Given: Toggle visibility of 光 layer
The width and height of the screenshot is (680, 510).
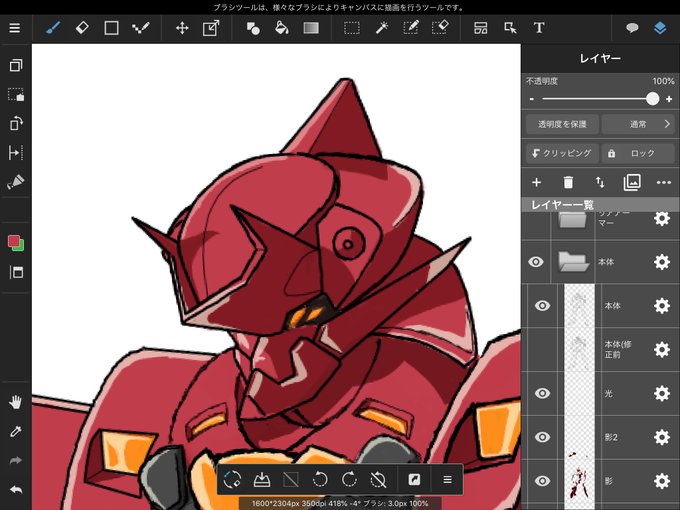Looking at the screenshot, I should pos(542,393).
